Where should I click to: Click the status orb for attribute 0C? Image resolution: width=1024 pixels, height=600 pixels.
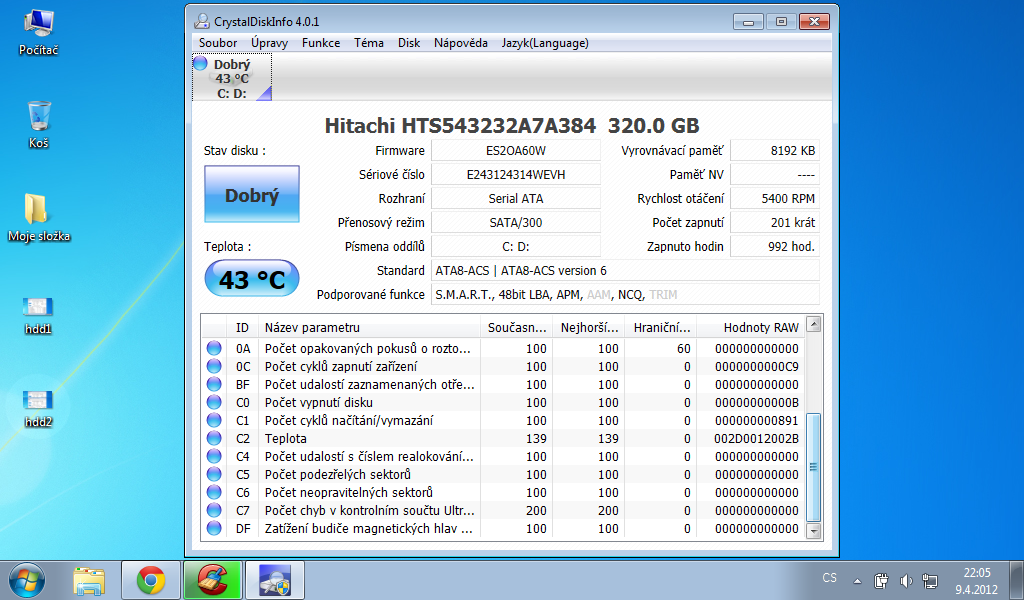(214, 366)
